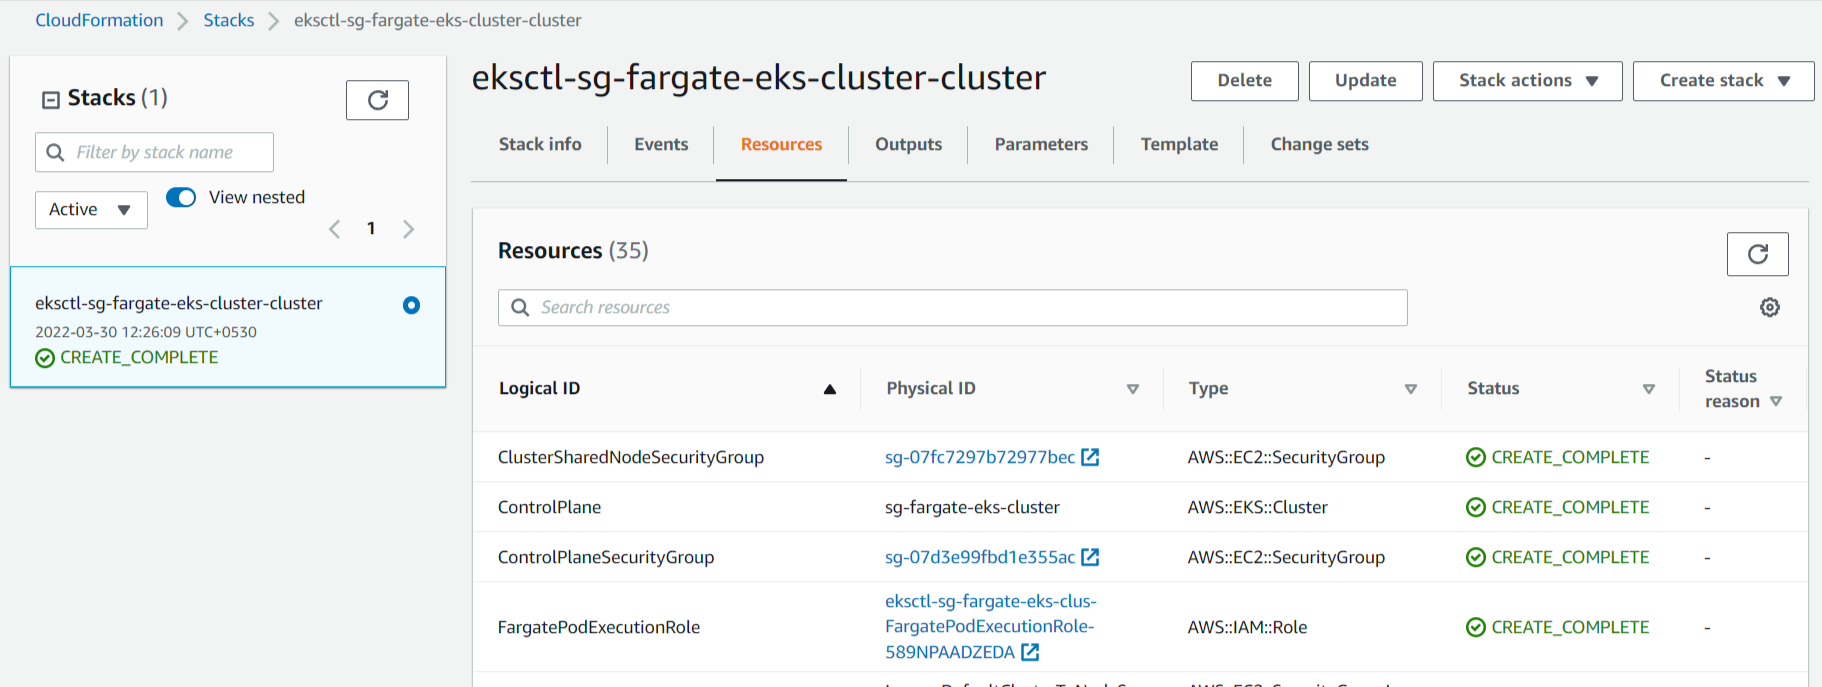Sort by Status reason column
Screen dimensions: 1822x687
coord(1776,401)
